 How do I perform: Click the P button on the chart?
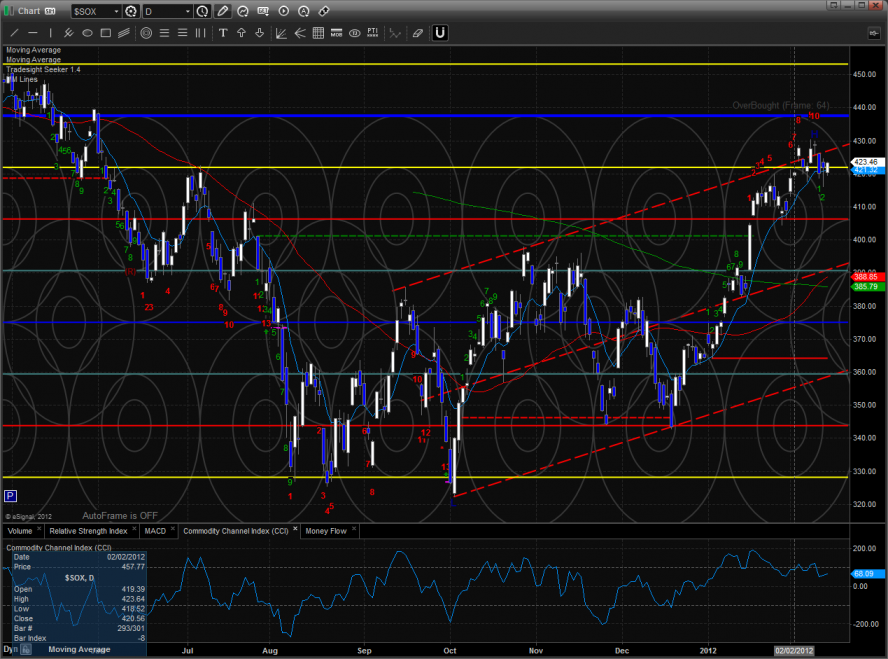[10, 496]
